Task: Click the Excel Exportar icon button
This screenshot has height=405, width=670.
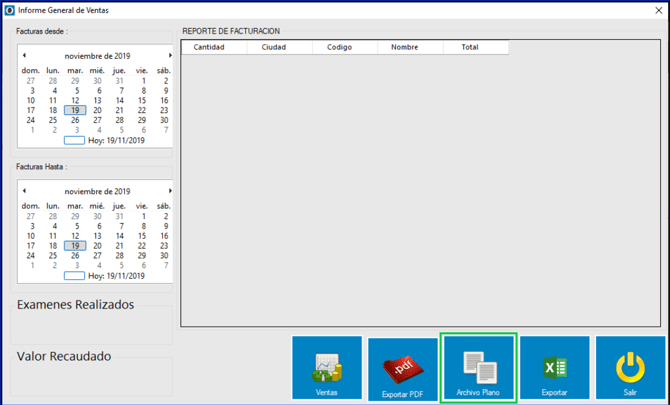Action: pyautogui.click(x=554, y=368)
